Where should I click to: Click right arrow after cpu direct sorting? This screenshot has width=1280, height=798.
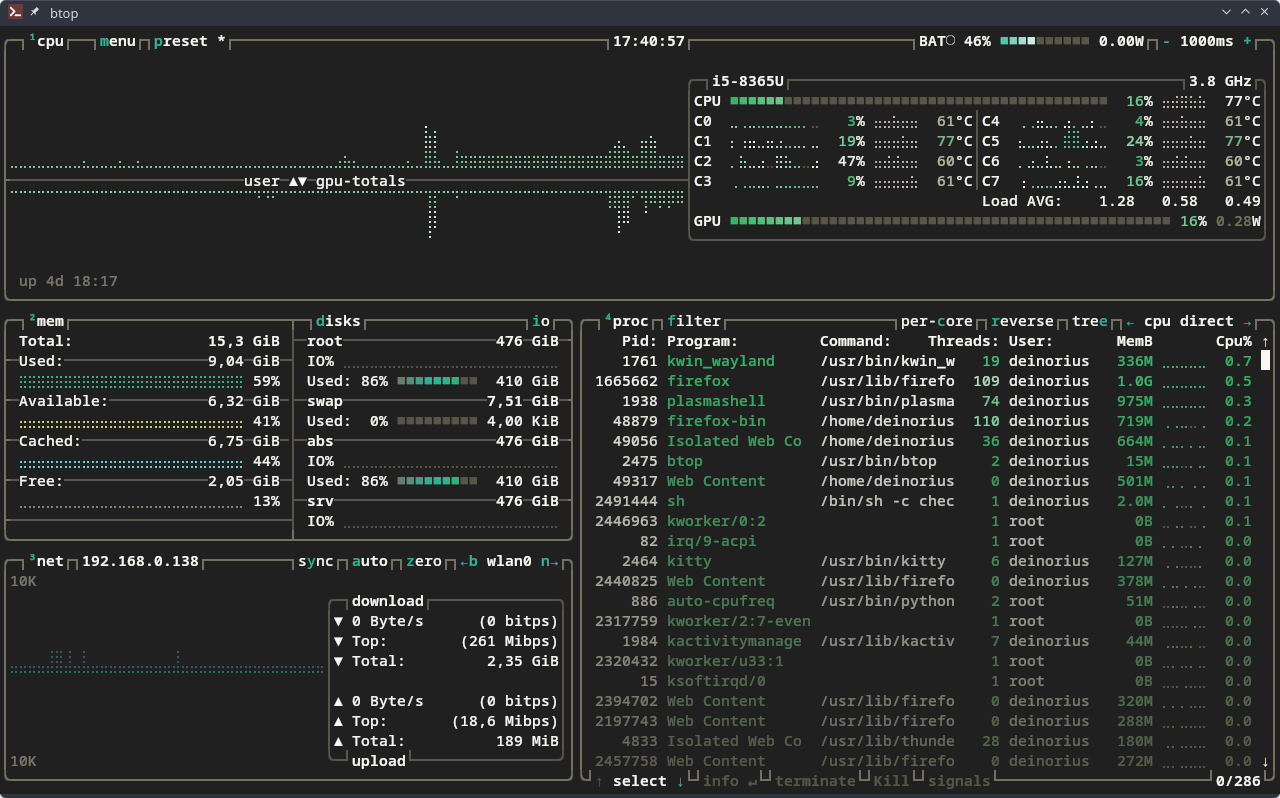pos(1247,321)
